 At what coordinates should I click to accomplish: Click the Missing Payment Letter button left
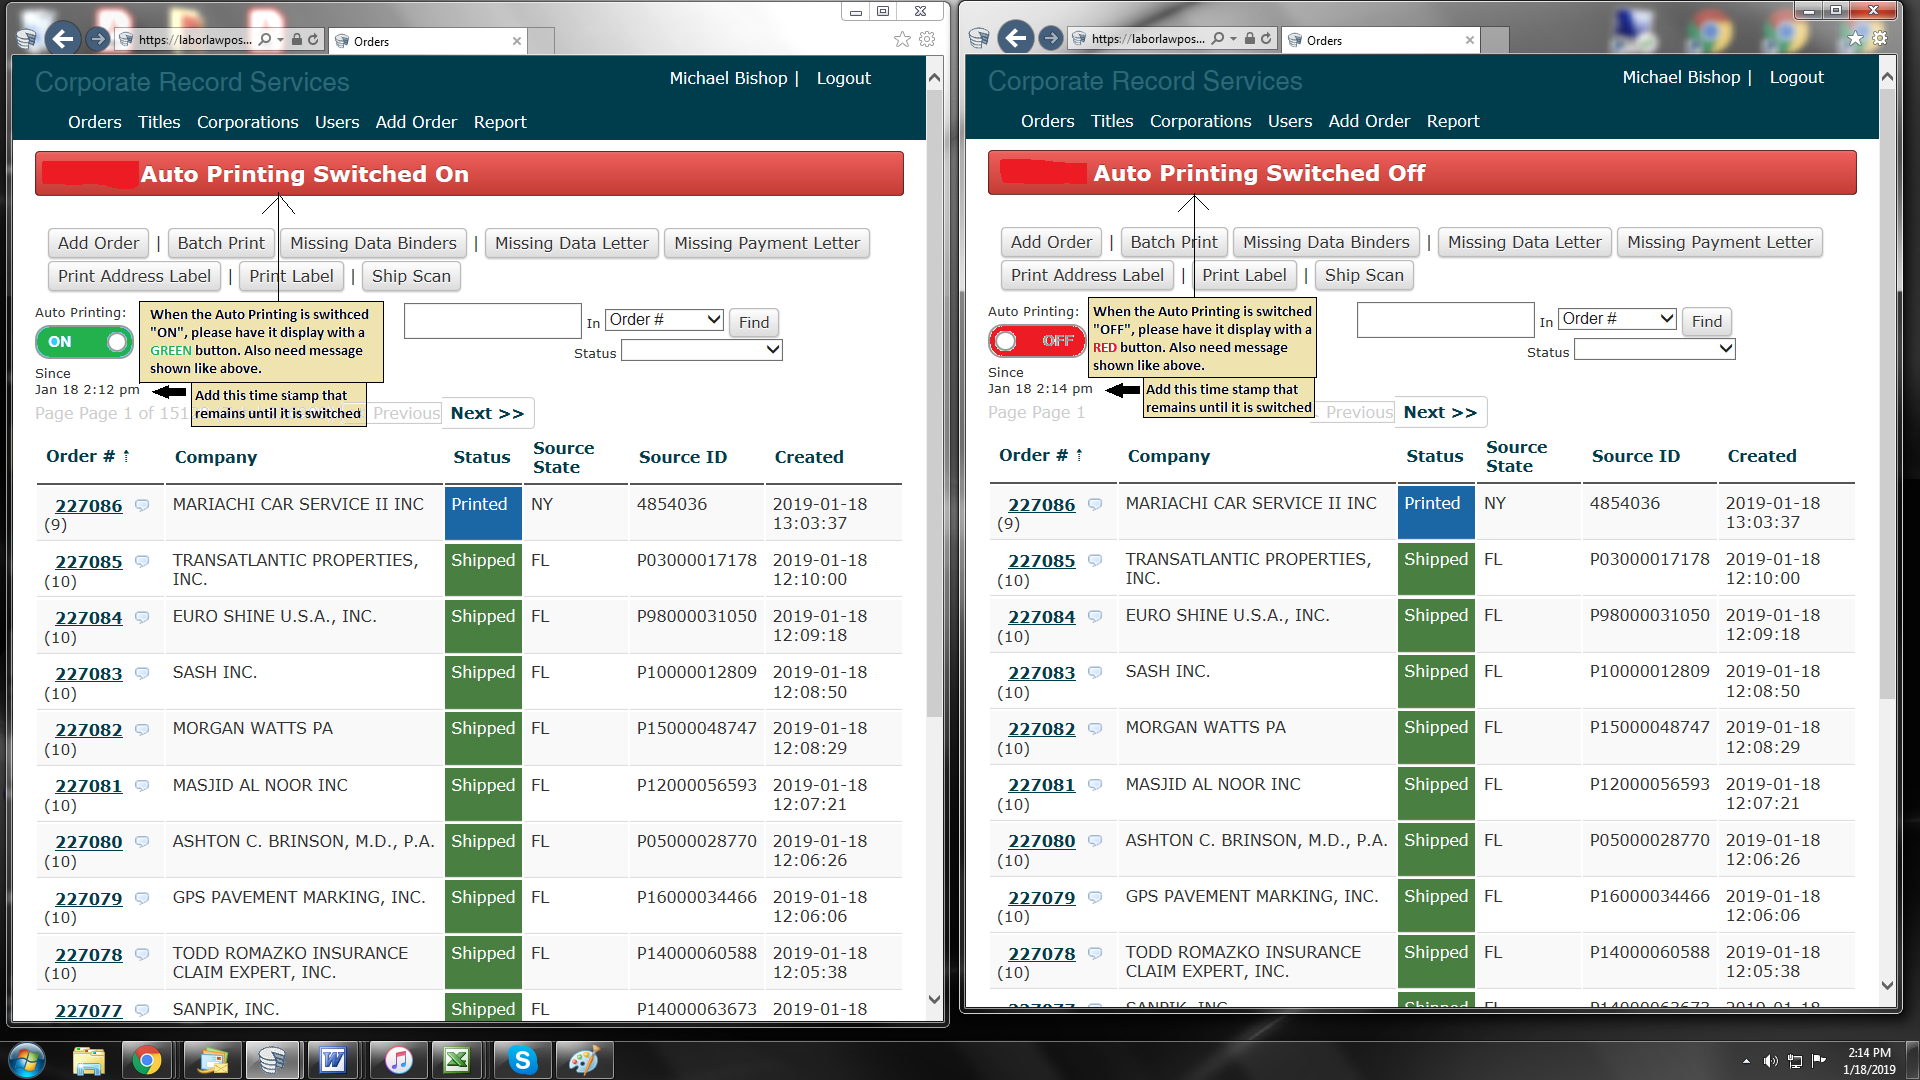point(766,243)
